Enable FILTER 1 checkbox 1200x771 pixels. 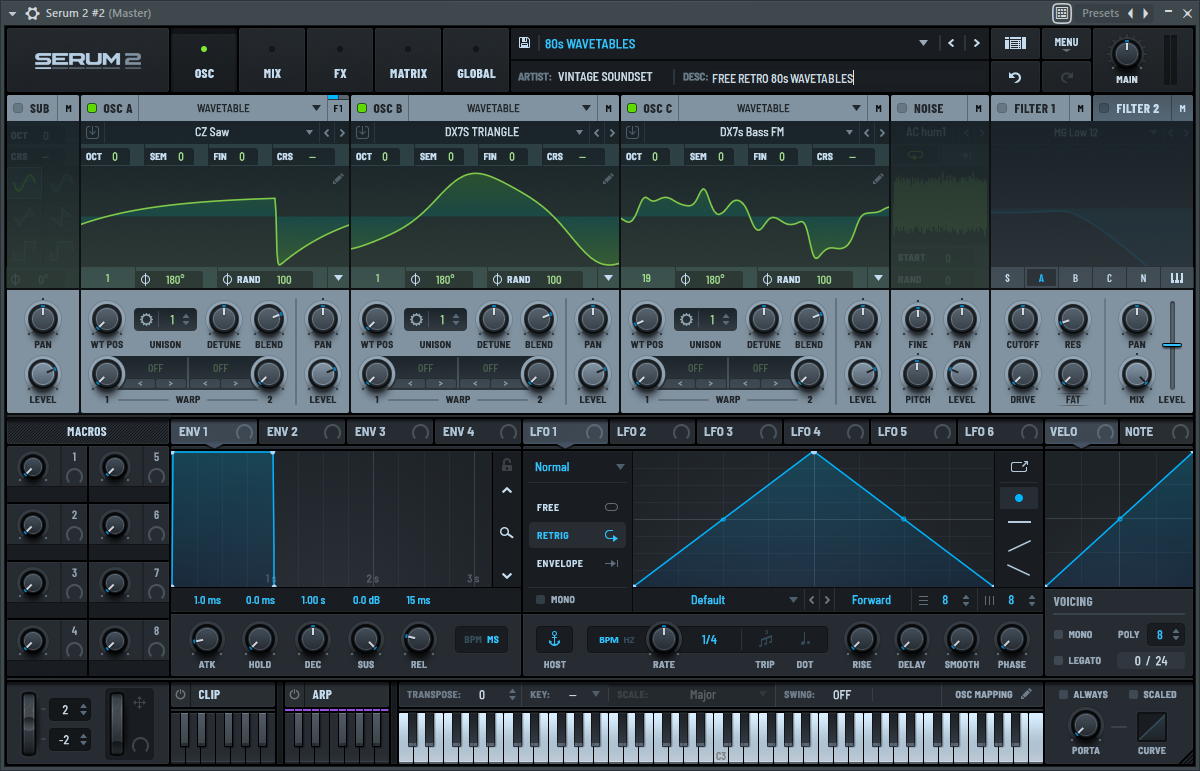click(x=1003, y=108)
